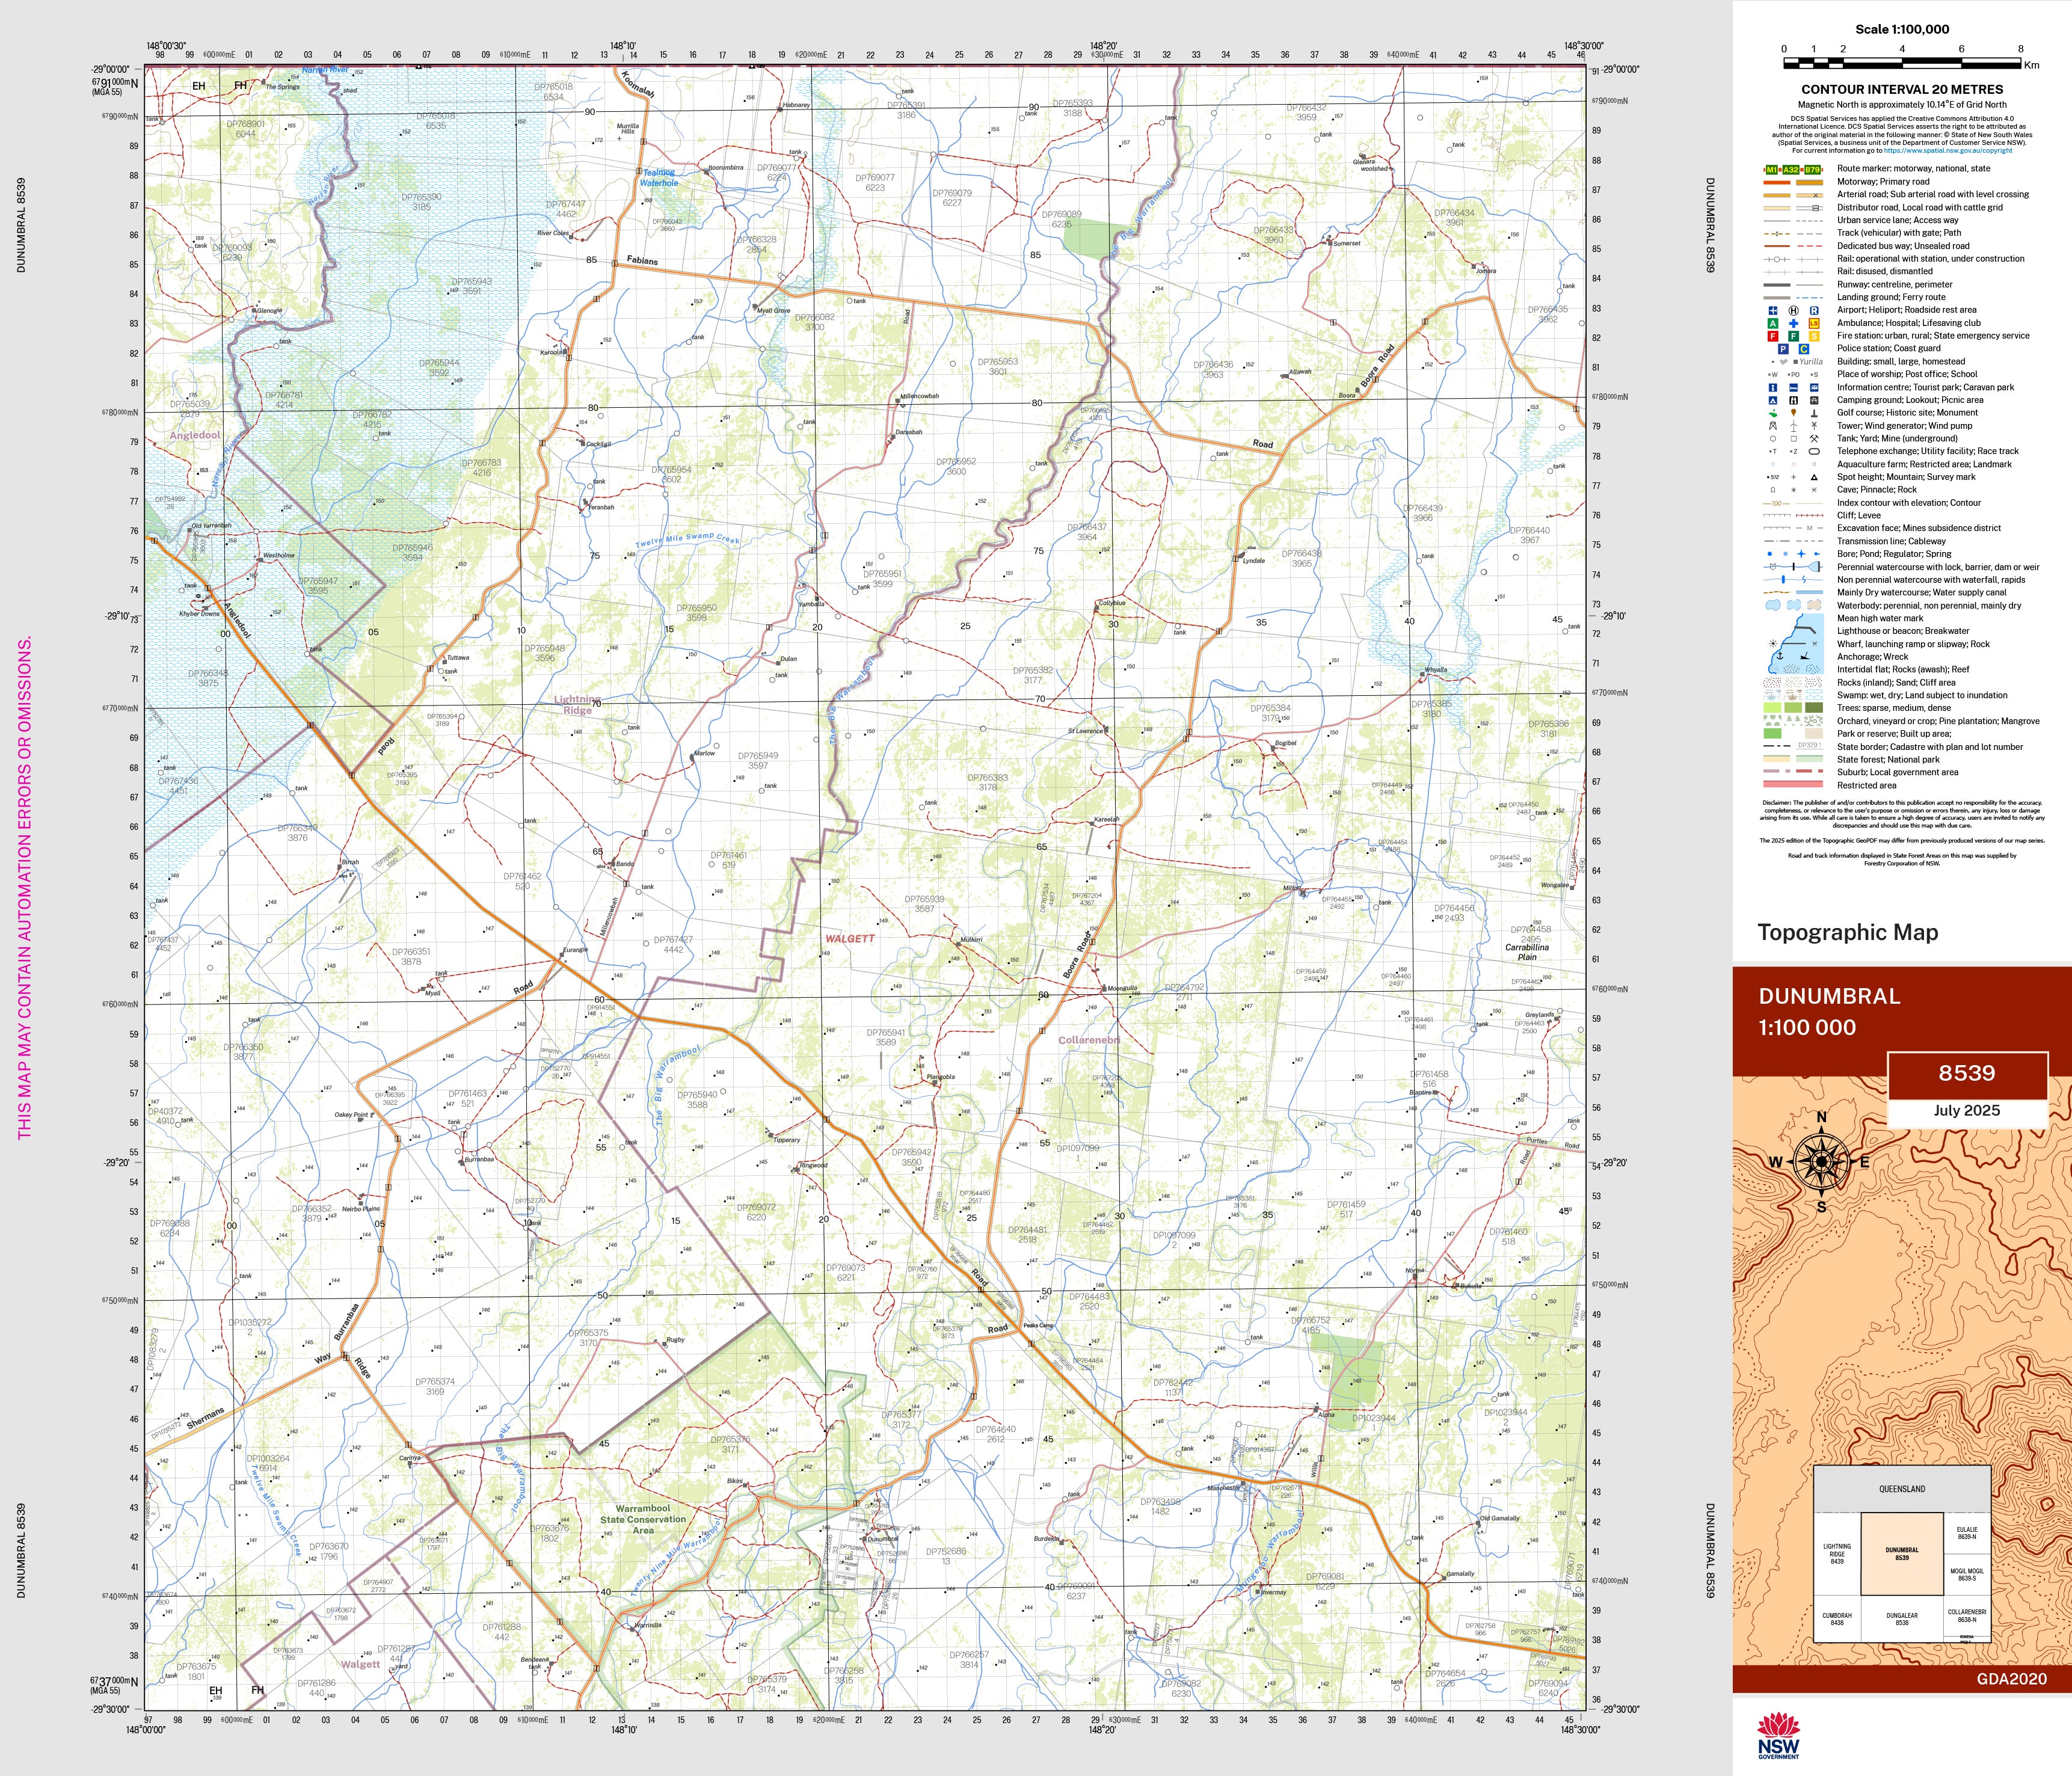Select the Police station P icon
Image resolution: width=2072 pixels, height=1776 pixels.
point(1783,349)
